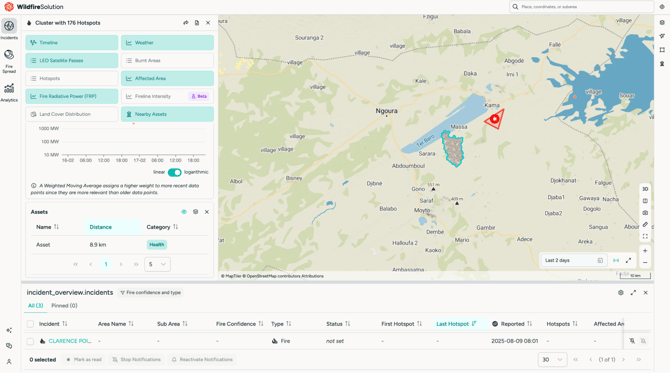Open the user account icon
Screen dimensions: 670x373
pyautogui.click(x=9, y=361)
